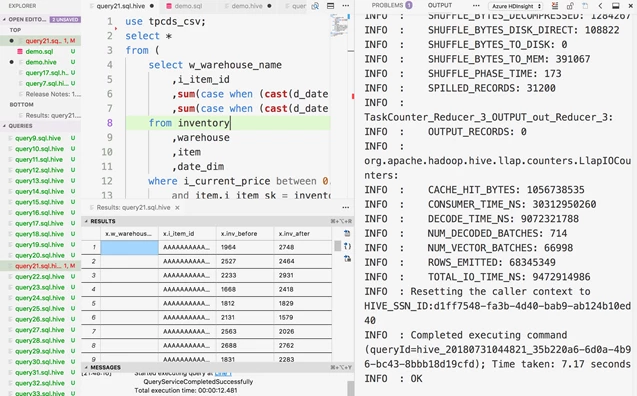637x396 pixels.
Task: Open Release Notes entry in open editors
Action: click(41, 94)
